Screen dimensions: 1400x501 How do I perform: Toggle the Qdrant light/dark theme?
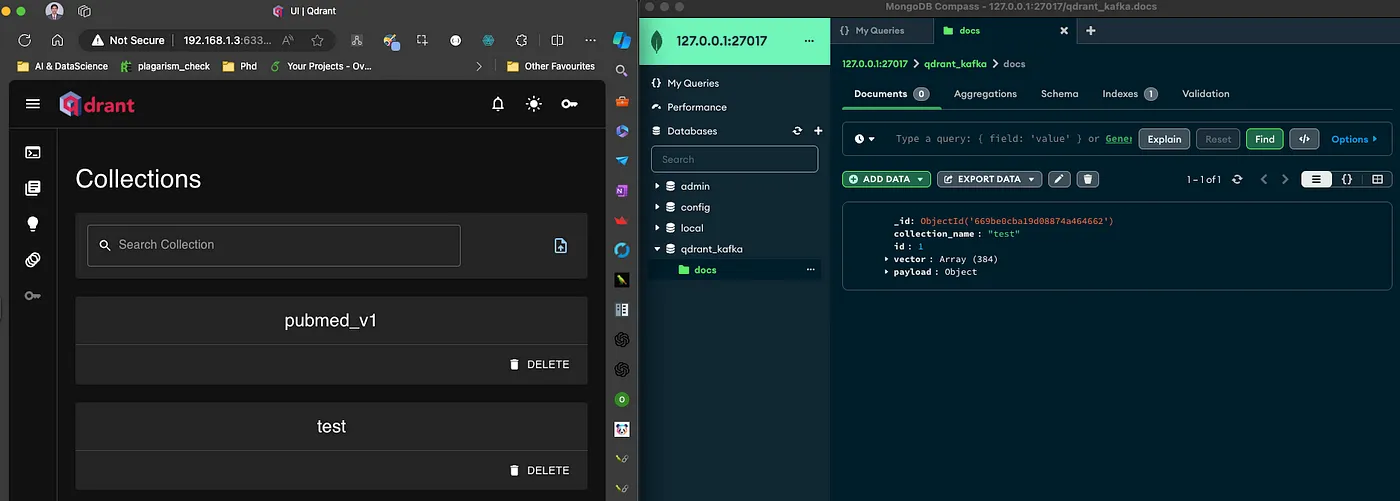pyautogui.click(x=534, y=104)
